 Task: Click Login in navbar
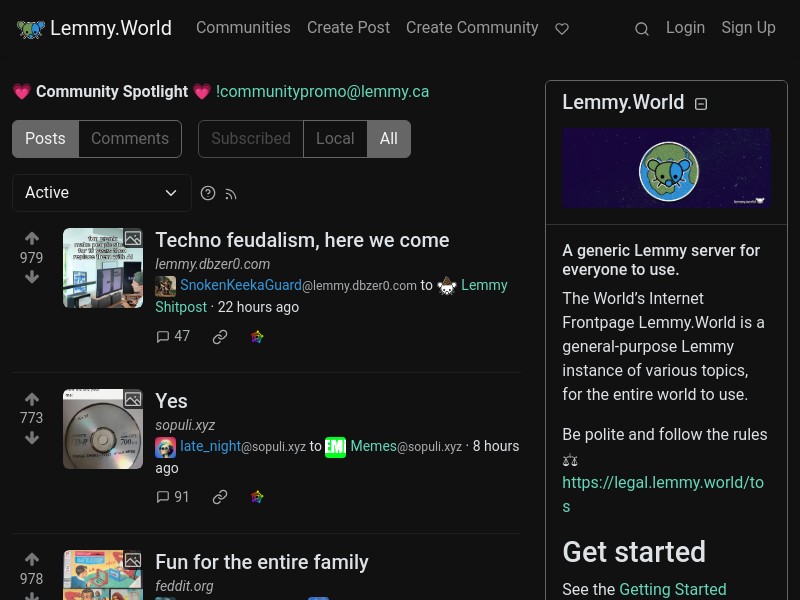(685, 28)
